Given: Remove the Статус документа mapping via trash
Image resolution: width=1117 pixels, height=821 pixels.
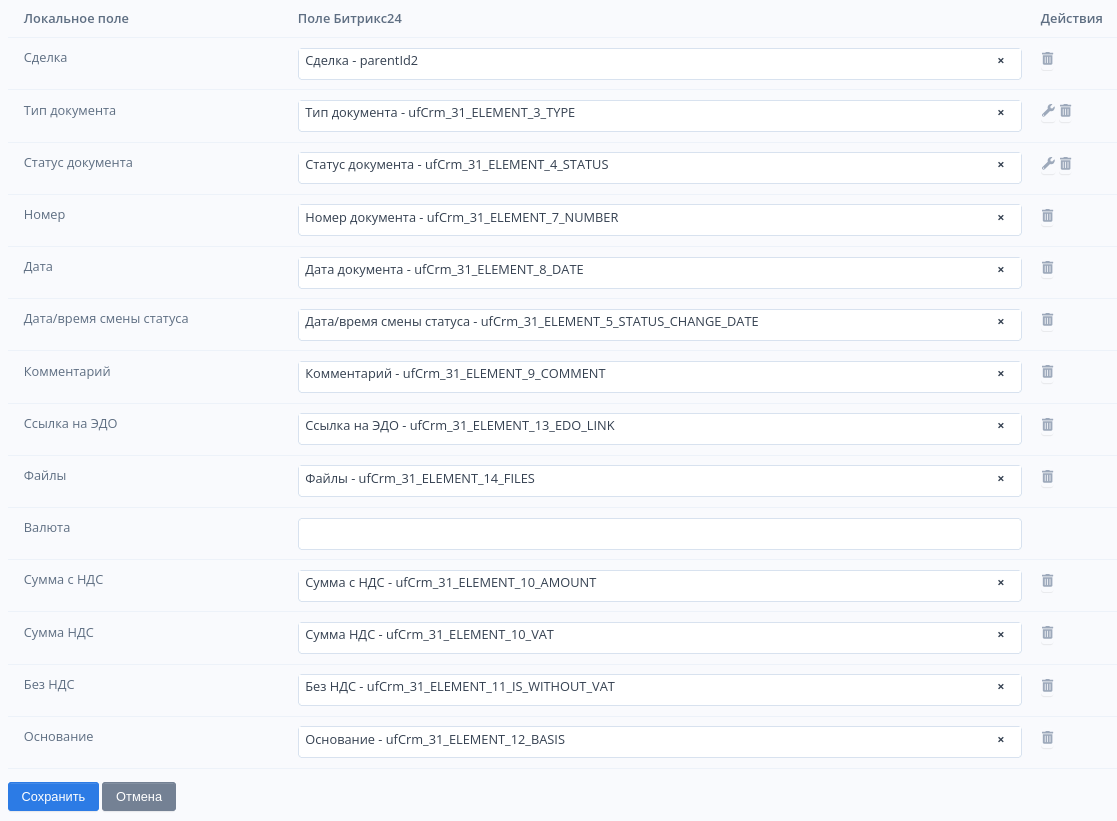Looking at the screenshot, I should (1066, 164).
